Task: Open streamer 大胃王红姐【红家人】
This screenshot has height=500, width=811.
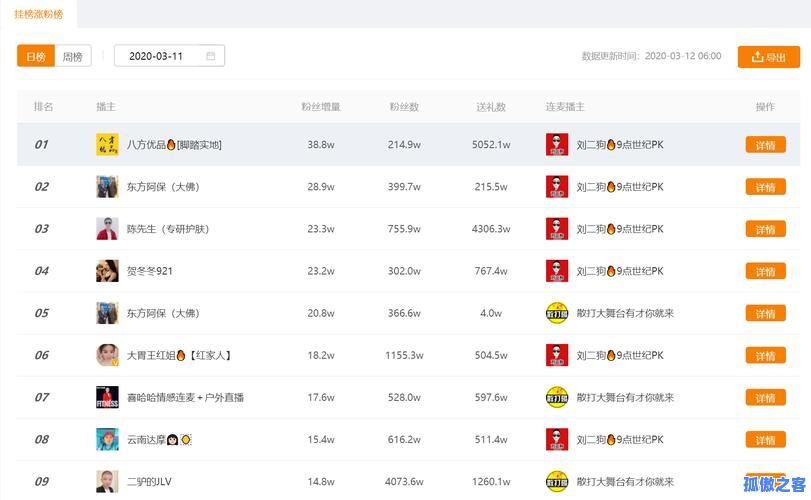Action: tap(179, 355)
